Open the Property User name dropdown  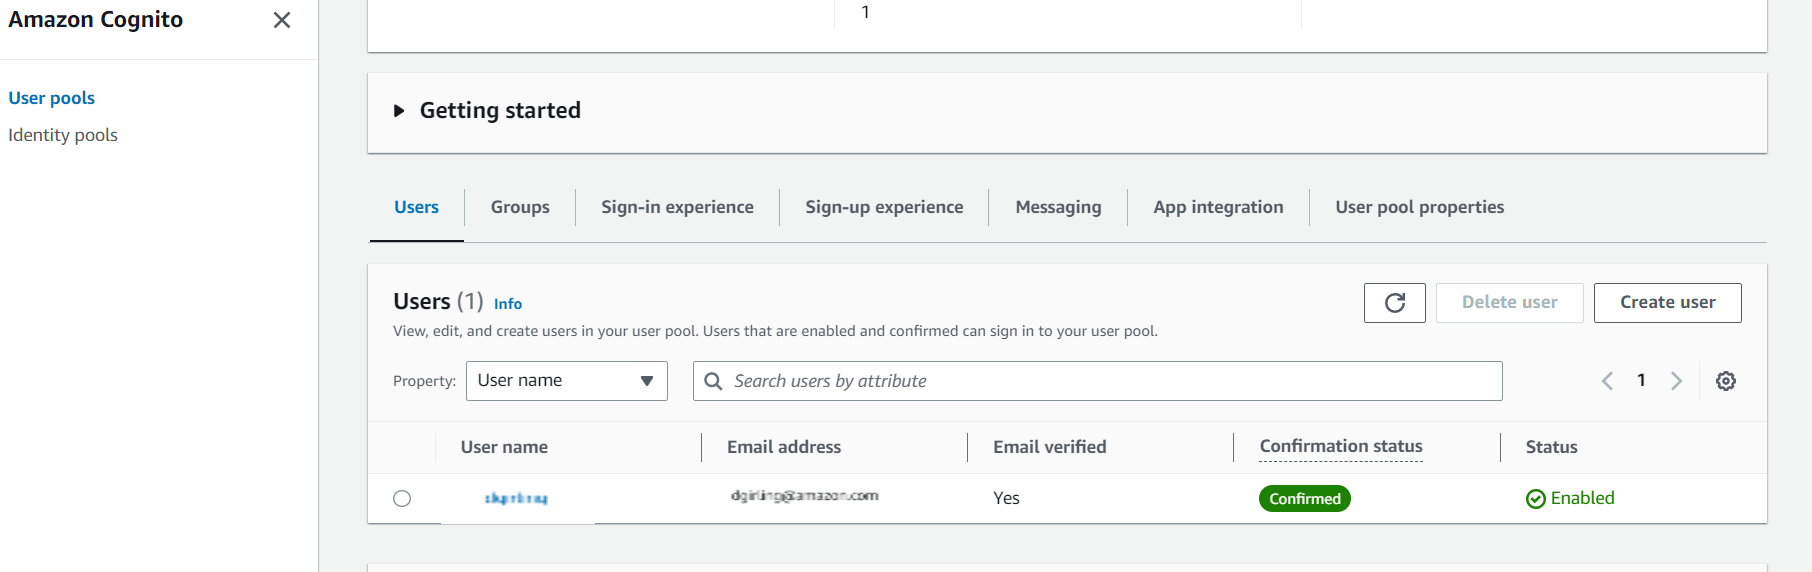tap(566, 381)
